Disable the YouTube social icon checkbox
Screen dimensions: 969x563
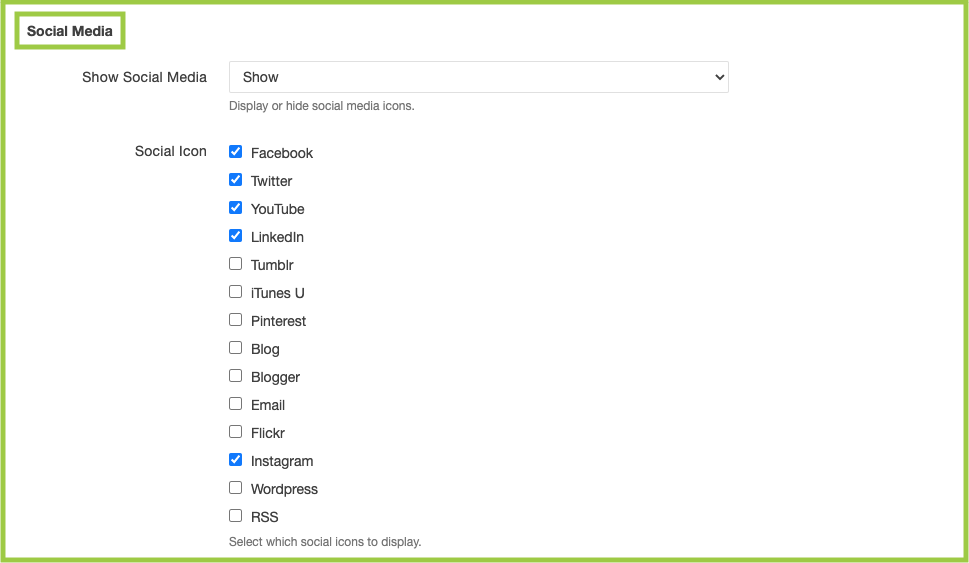click(235, 208)
